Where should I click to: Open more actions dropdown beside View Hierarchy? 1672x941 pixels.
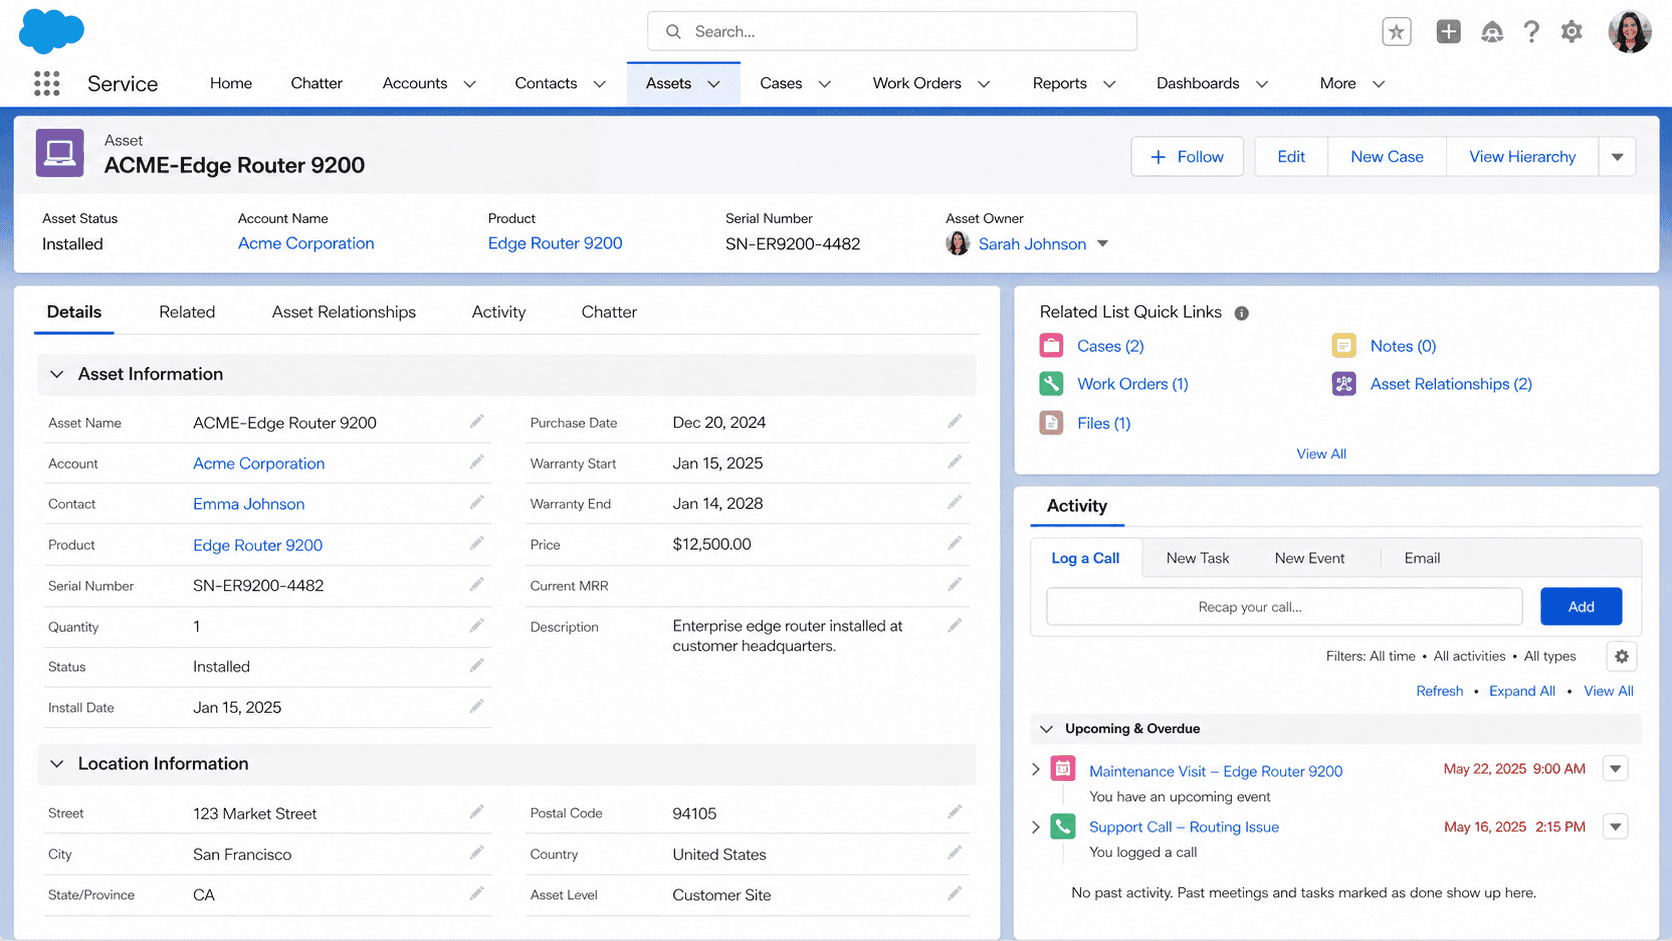pos(1617,157)
